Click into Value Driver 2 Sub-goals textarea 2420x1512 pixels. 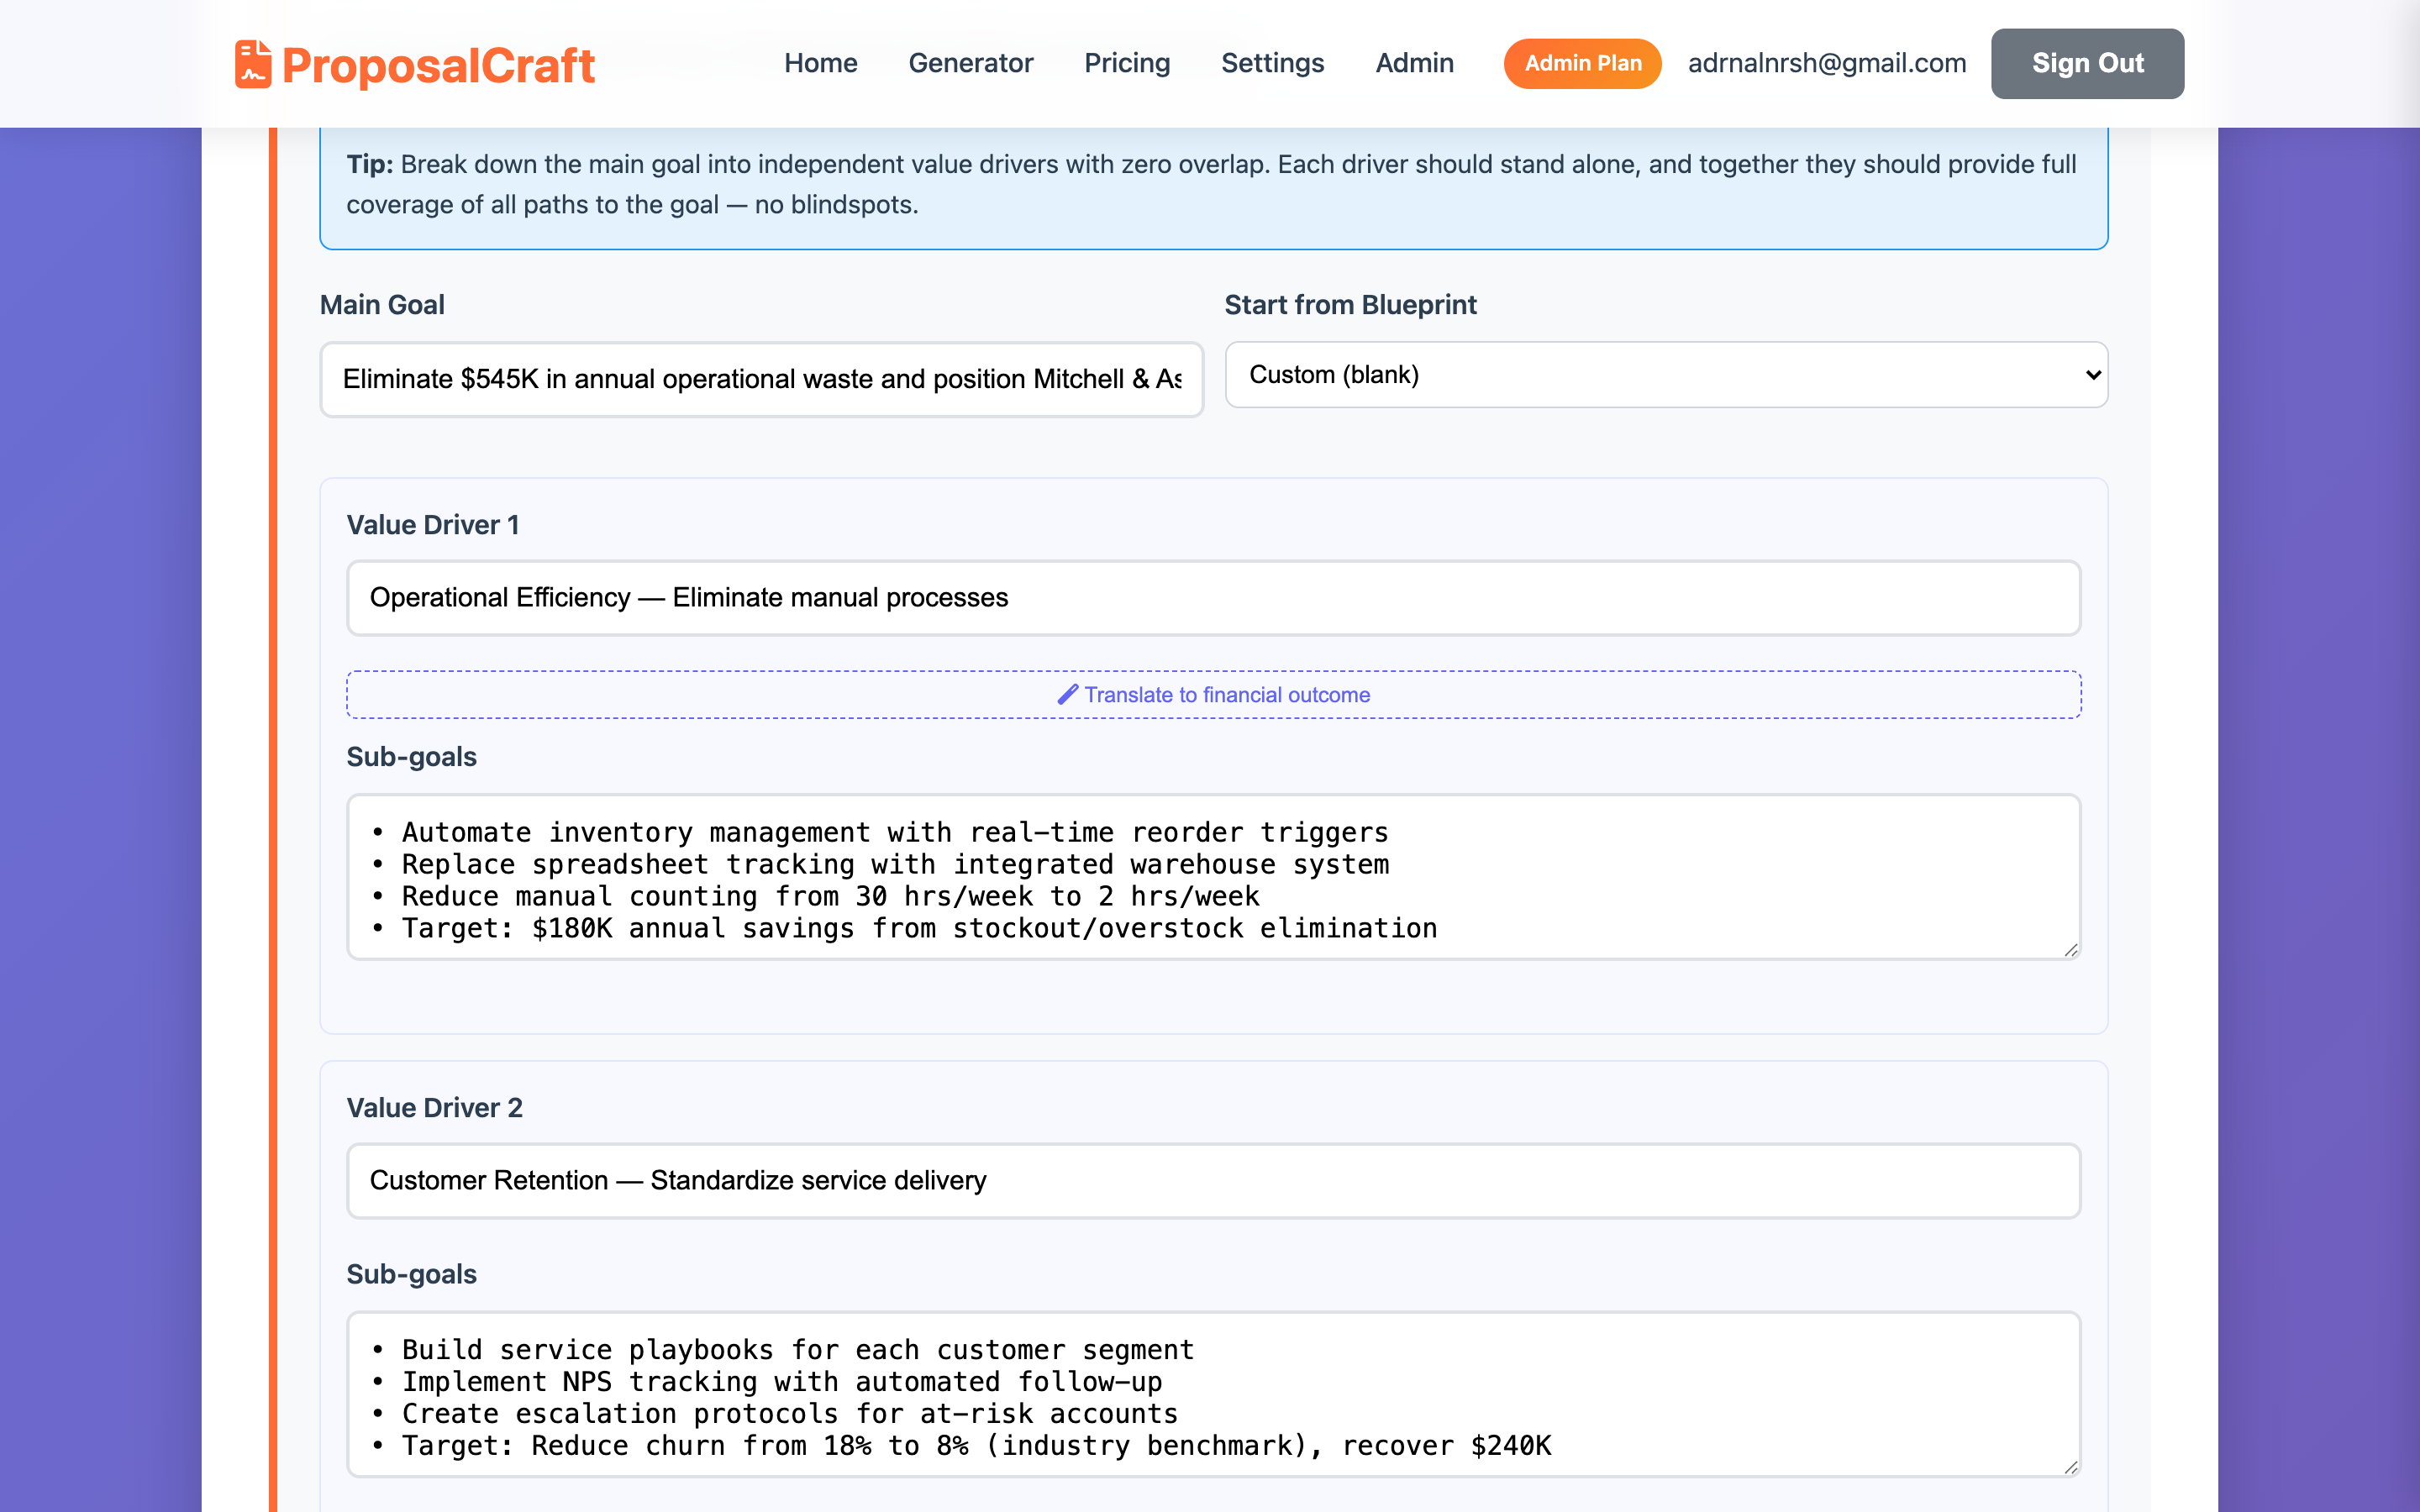point(1213,1394)
